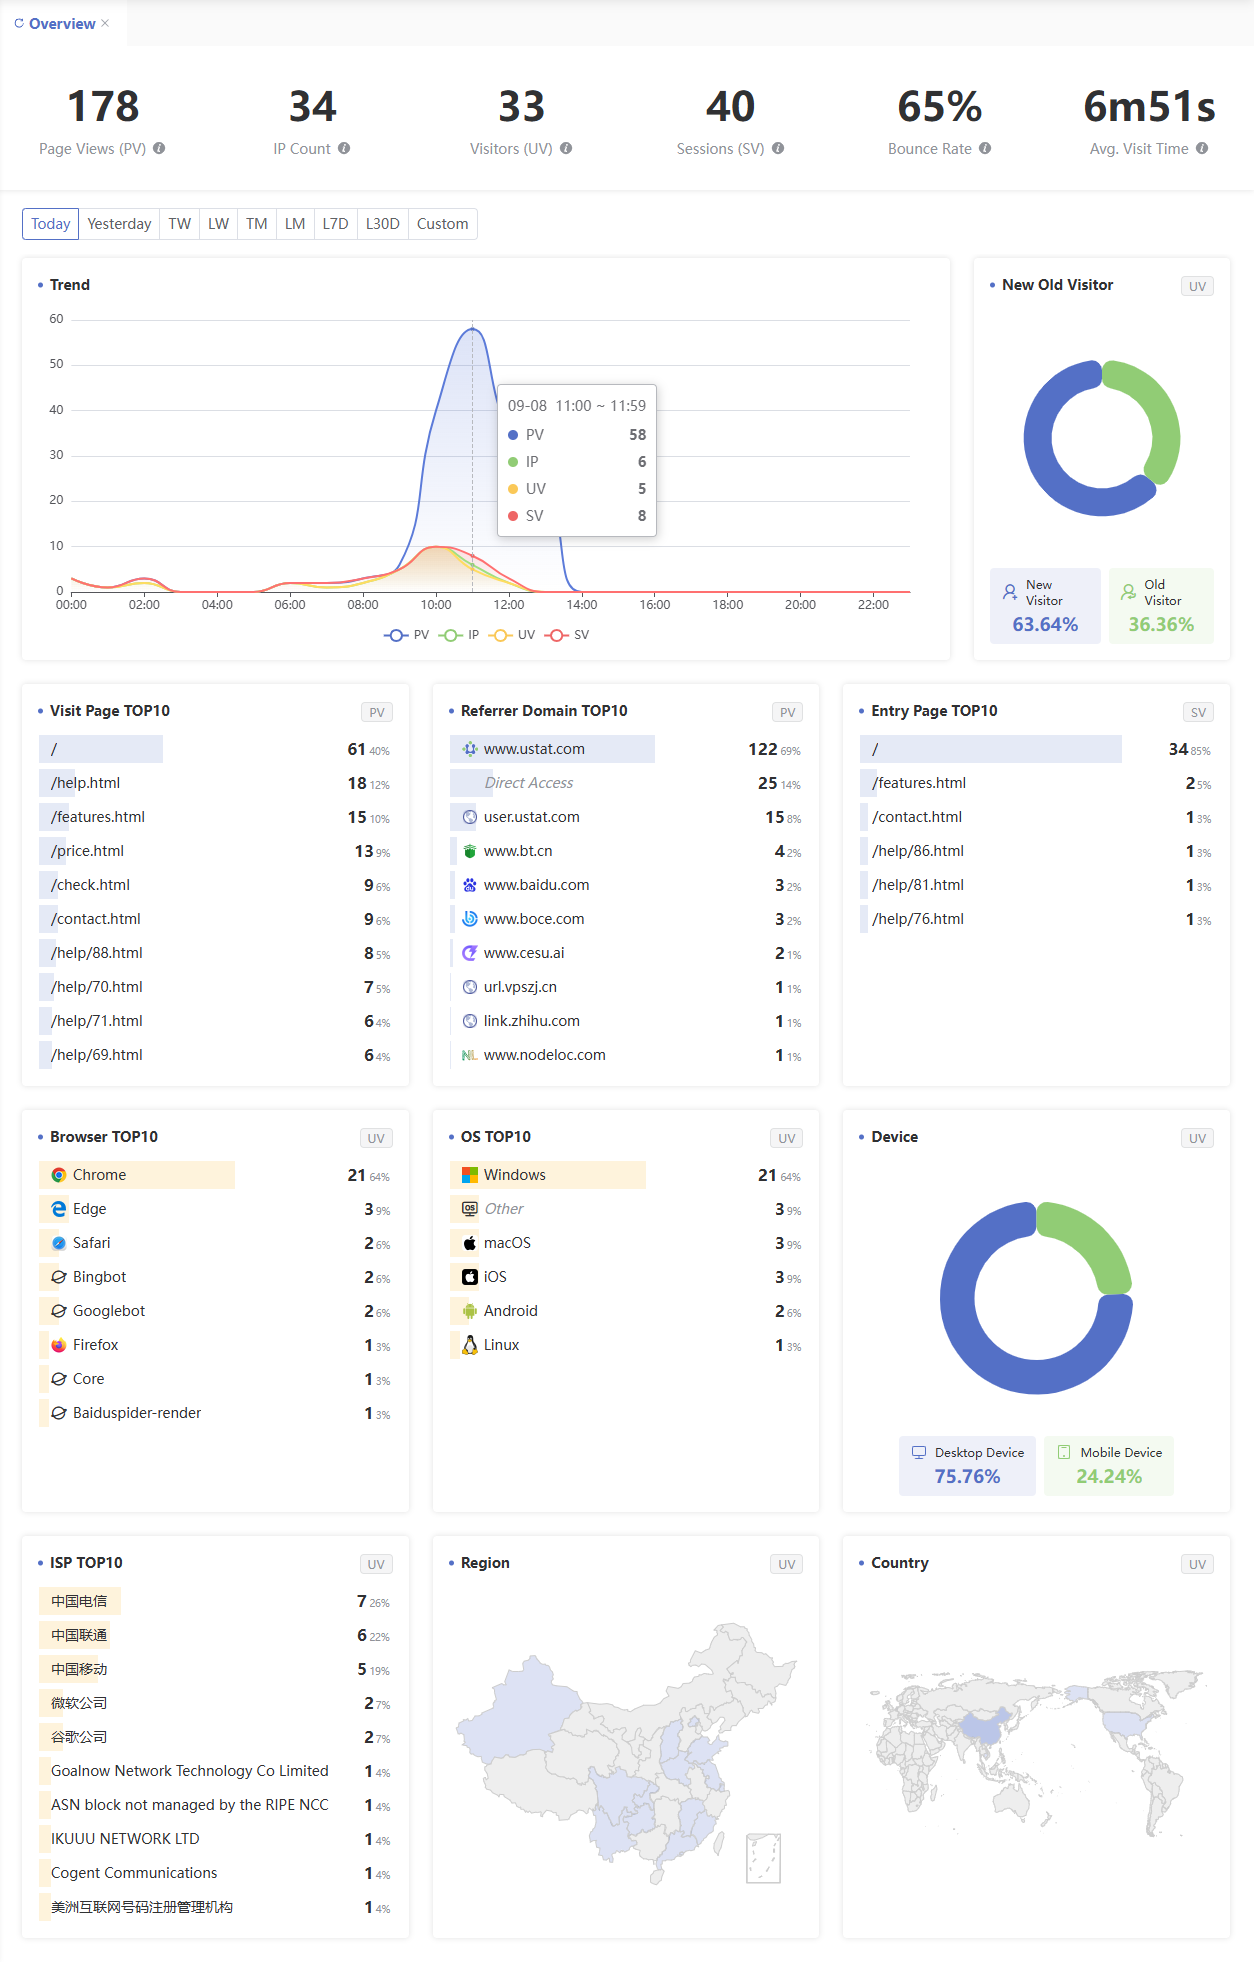Image resolution: width=1254 pixels, height=1962 pixels.
Task: Switch to the Yesterday date range
Action: pos(119,224)
